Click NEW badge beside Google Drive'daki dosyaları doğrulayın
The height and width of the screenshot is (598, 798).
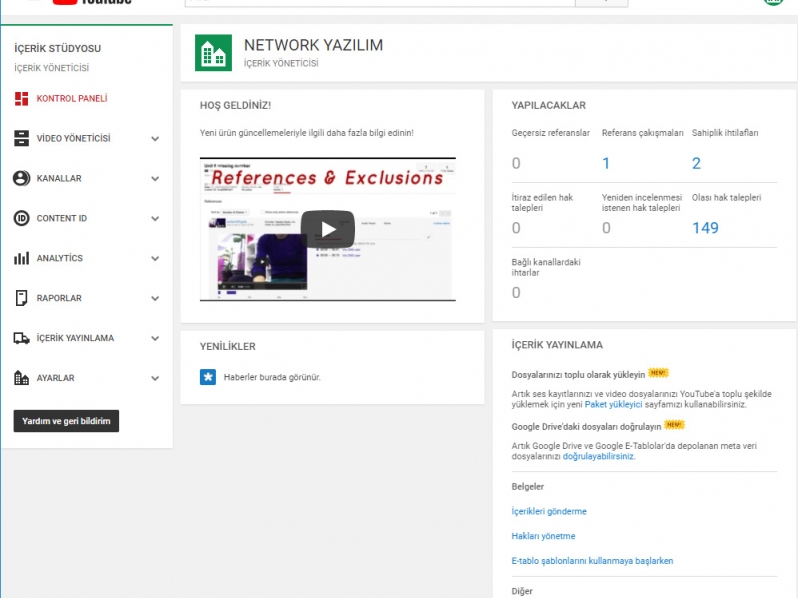pyautogui.click(x=674, y=424)
